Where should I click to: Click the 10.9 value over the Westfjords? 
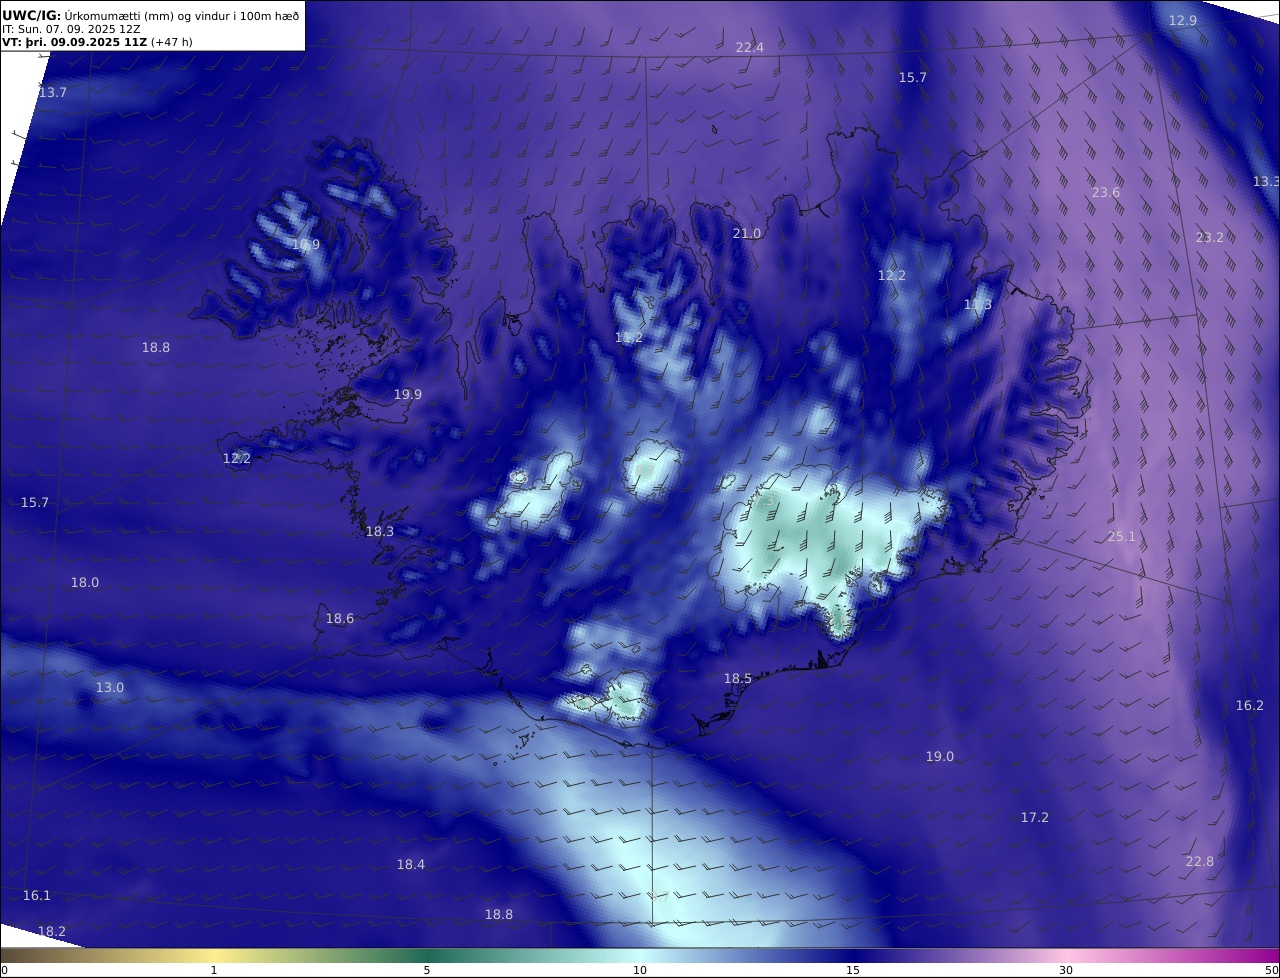305,244
